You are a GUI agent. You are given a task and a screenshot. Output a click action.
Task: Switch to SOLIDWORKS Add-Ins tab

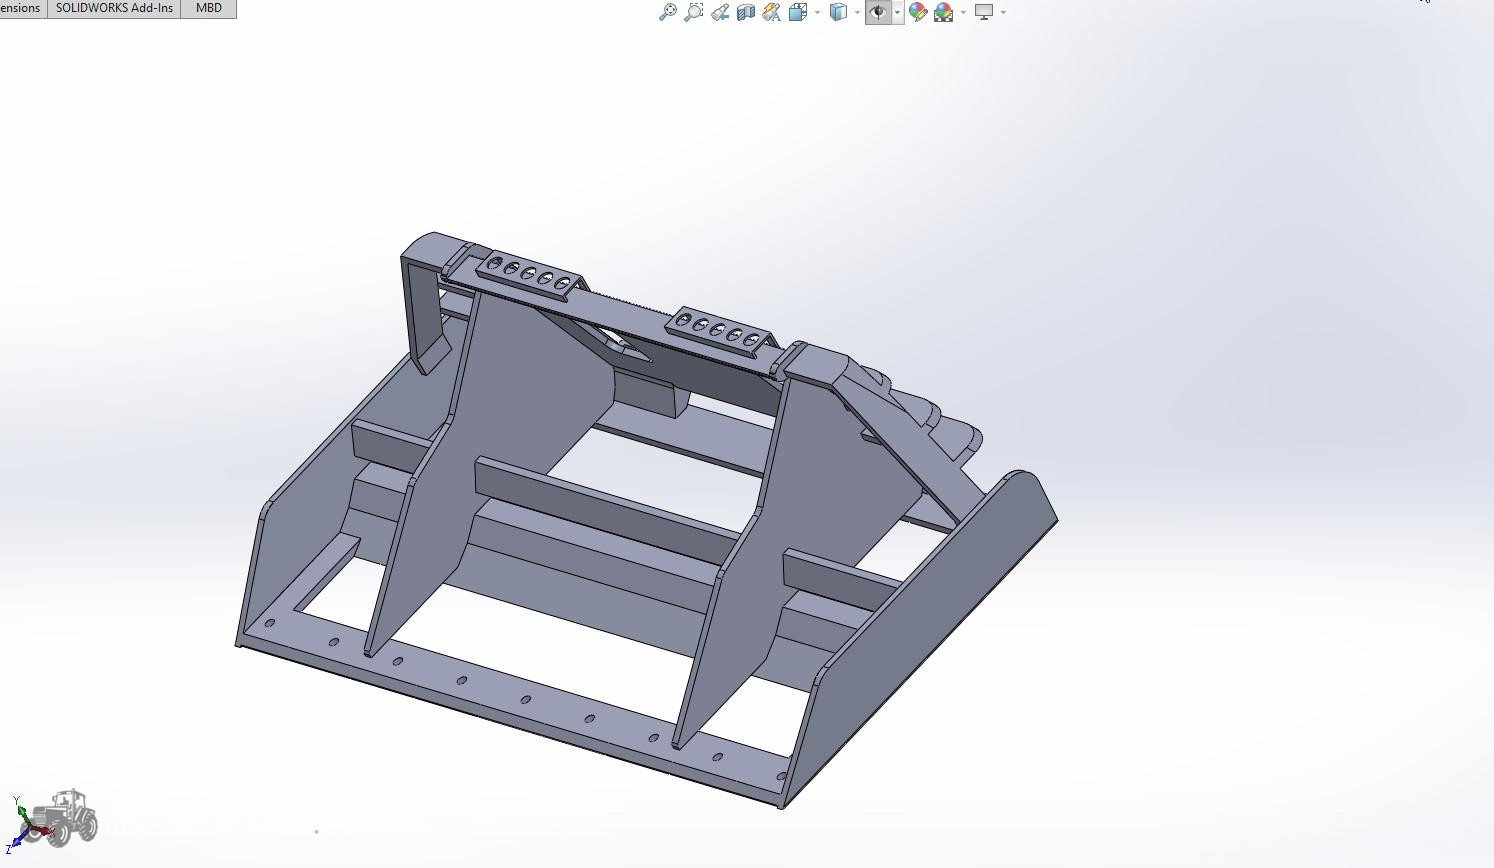pos(114,8)
